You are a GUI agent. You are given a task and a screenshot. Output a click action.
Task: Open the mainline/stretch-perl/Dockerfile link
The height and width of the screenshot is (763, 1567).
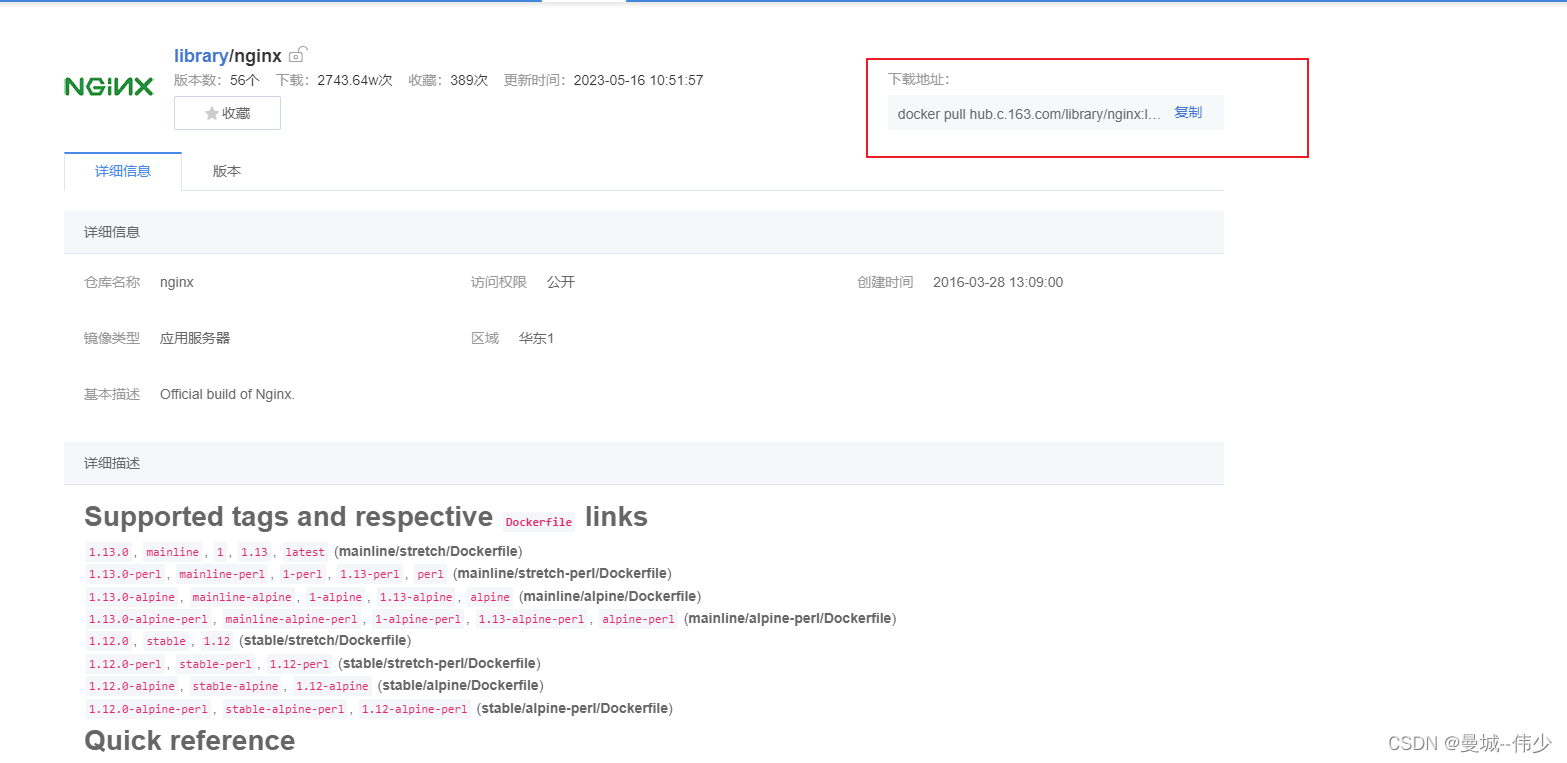562,574
